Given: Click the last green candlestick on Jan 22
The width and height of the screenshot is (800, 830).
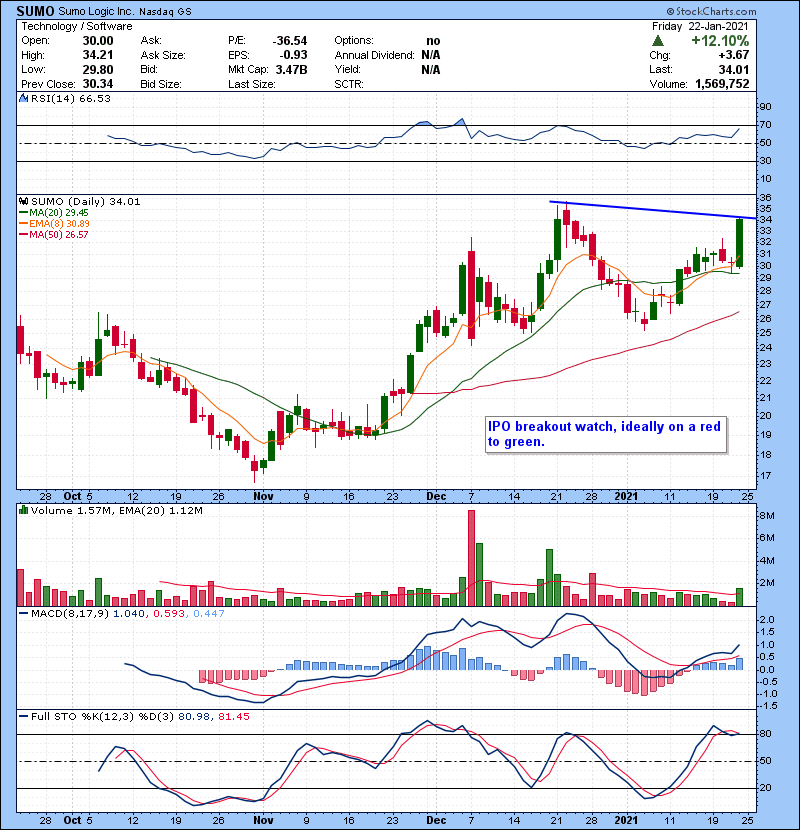Looking at the screenshot, I should [x=740, y=242].
